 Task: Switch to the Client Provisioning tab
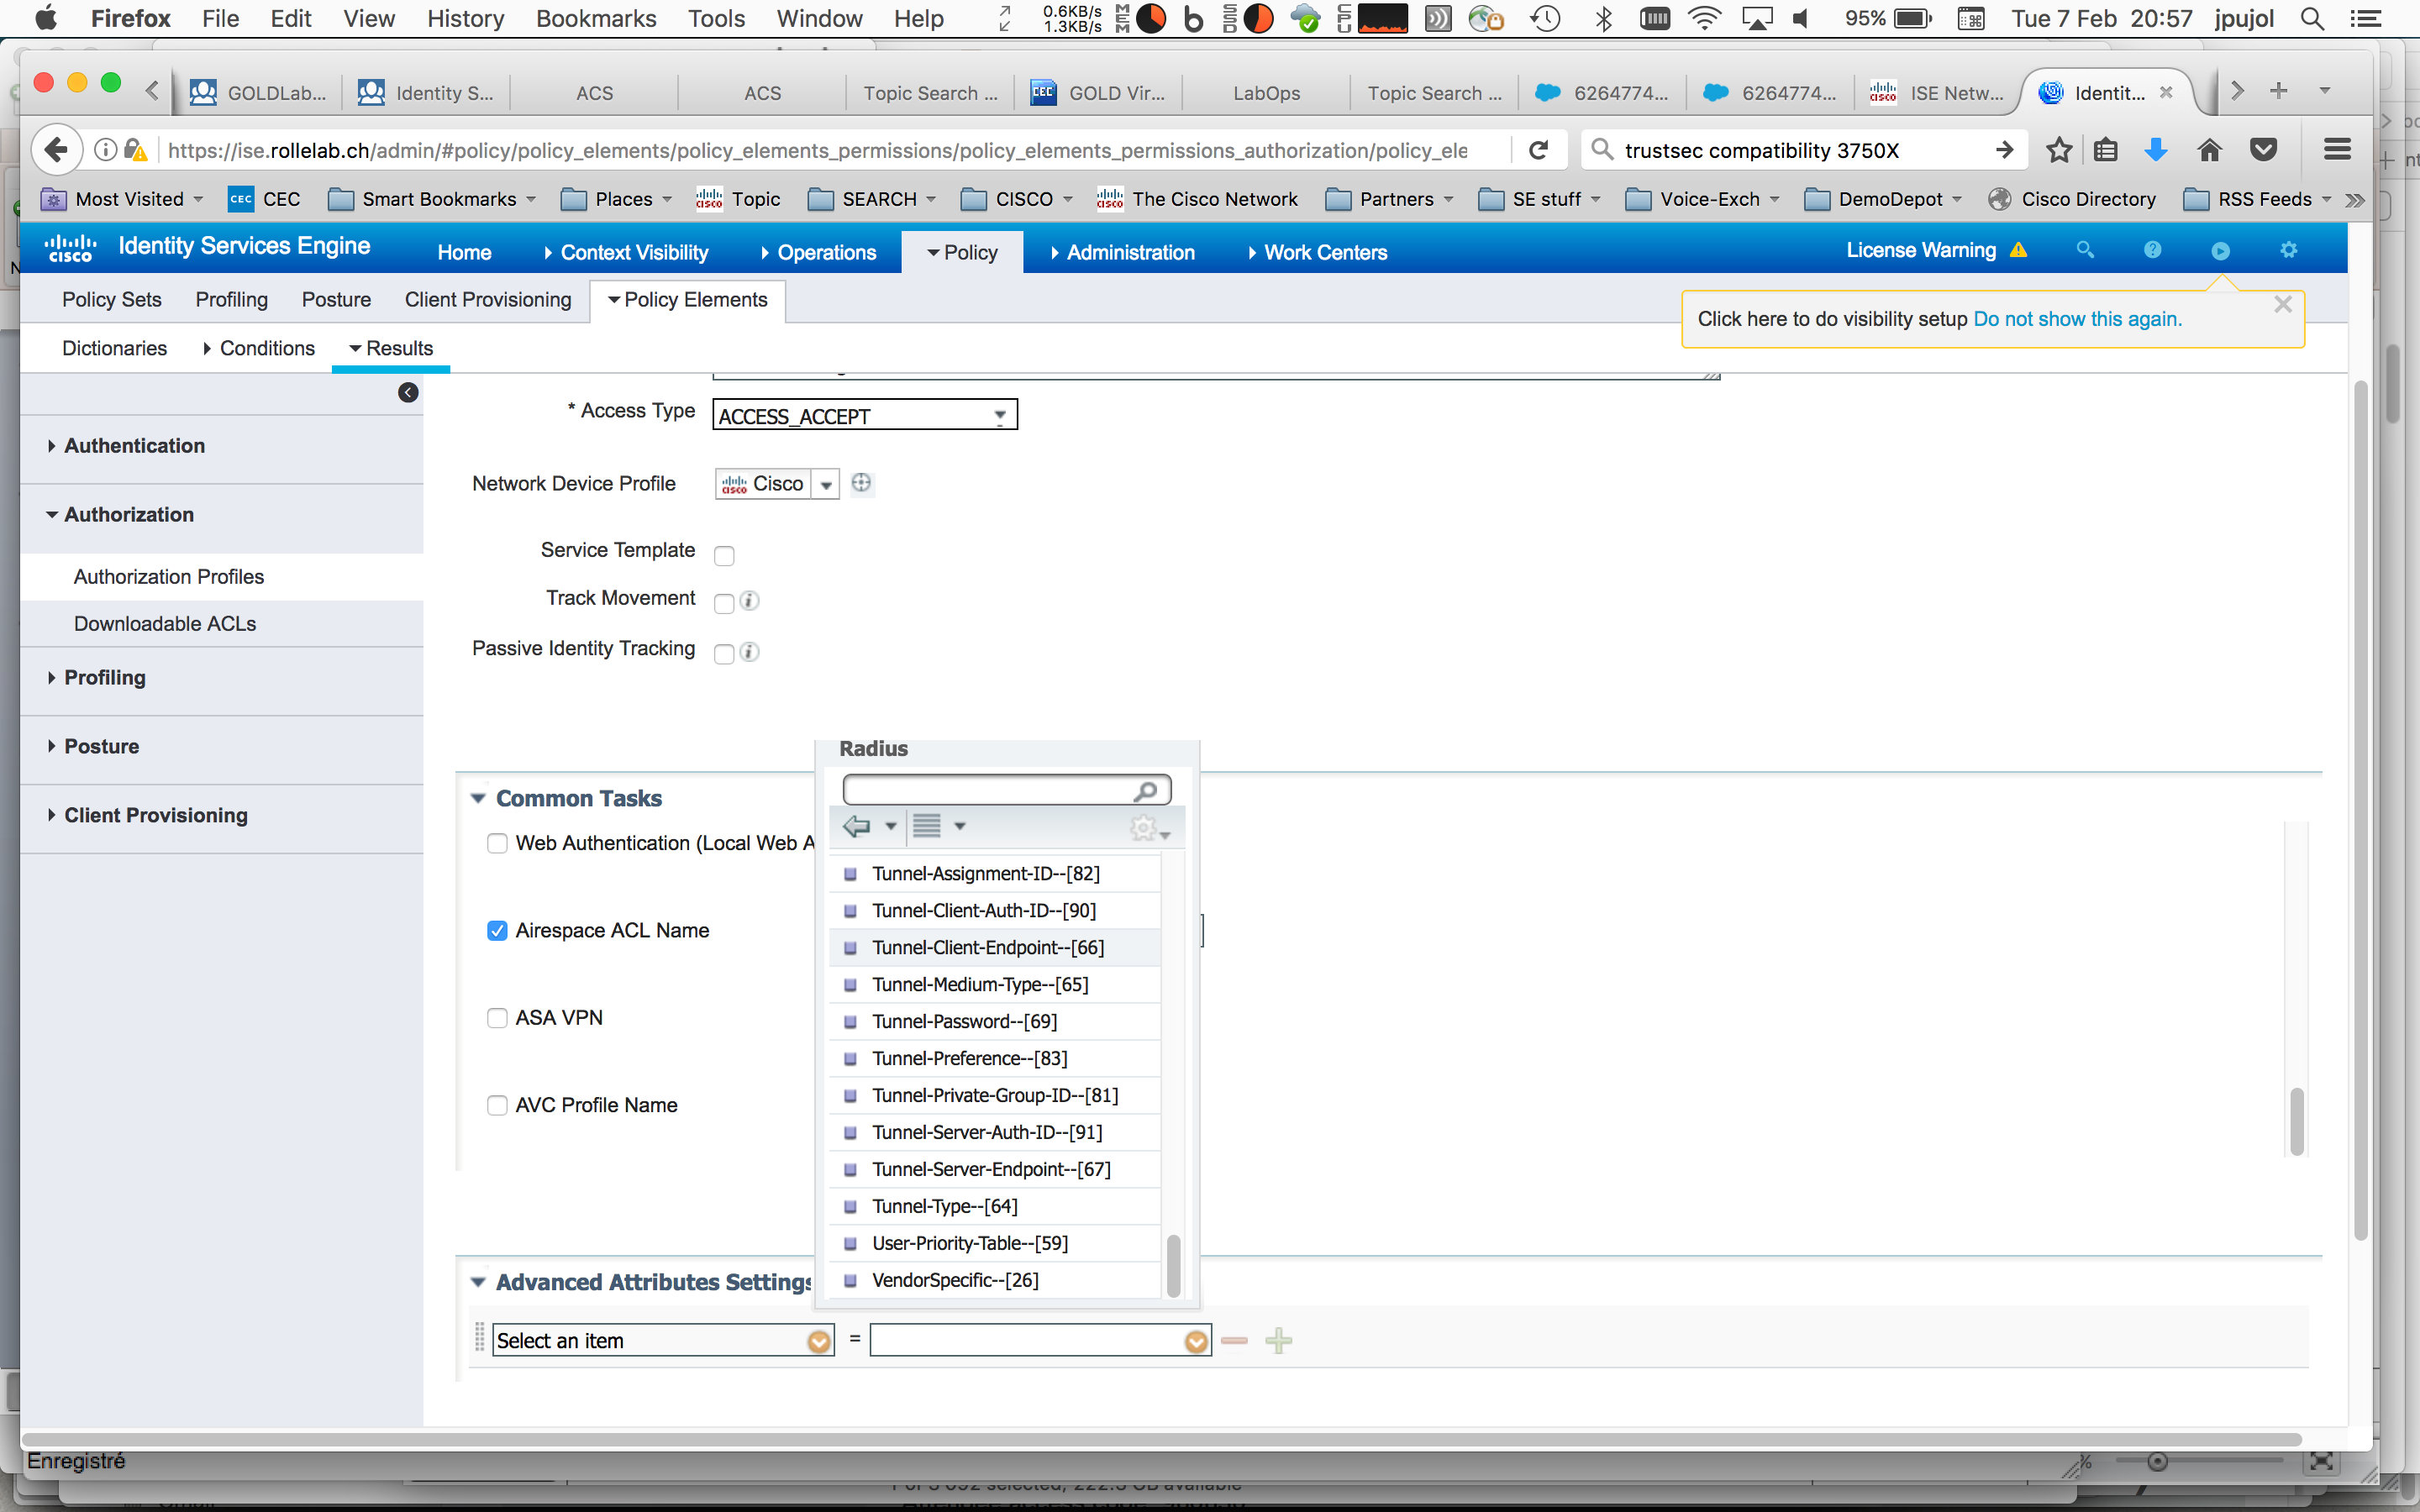click(x=488, y=300)
